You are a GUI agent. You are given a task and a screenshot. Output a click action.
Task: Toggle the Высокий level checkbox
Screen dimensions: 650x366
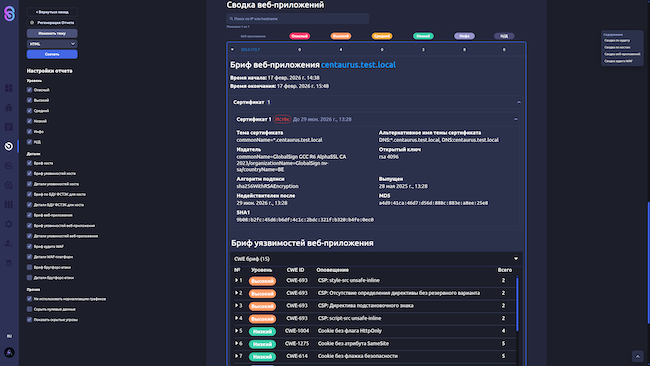[29, 100]
